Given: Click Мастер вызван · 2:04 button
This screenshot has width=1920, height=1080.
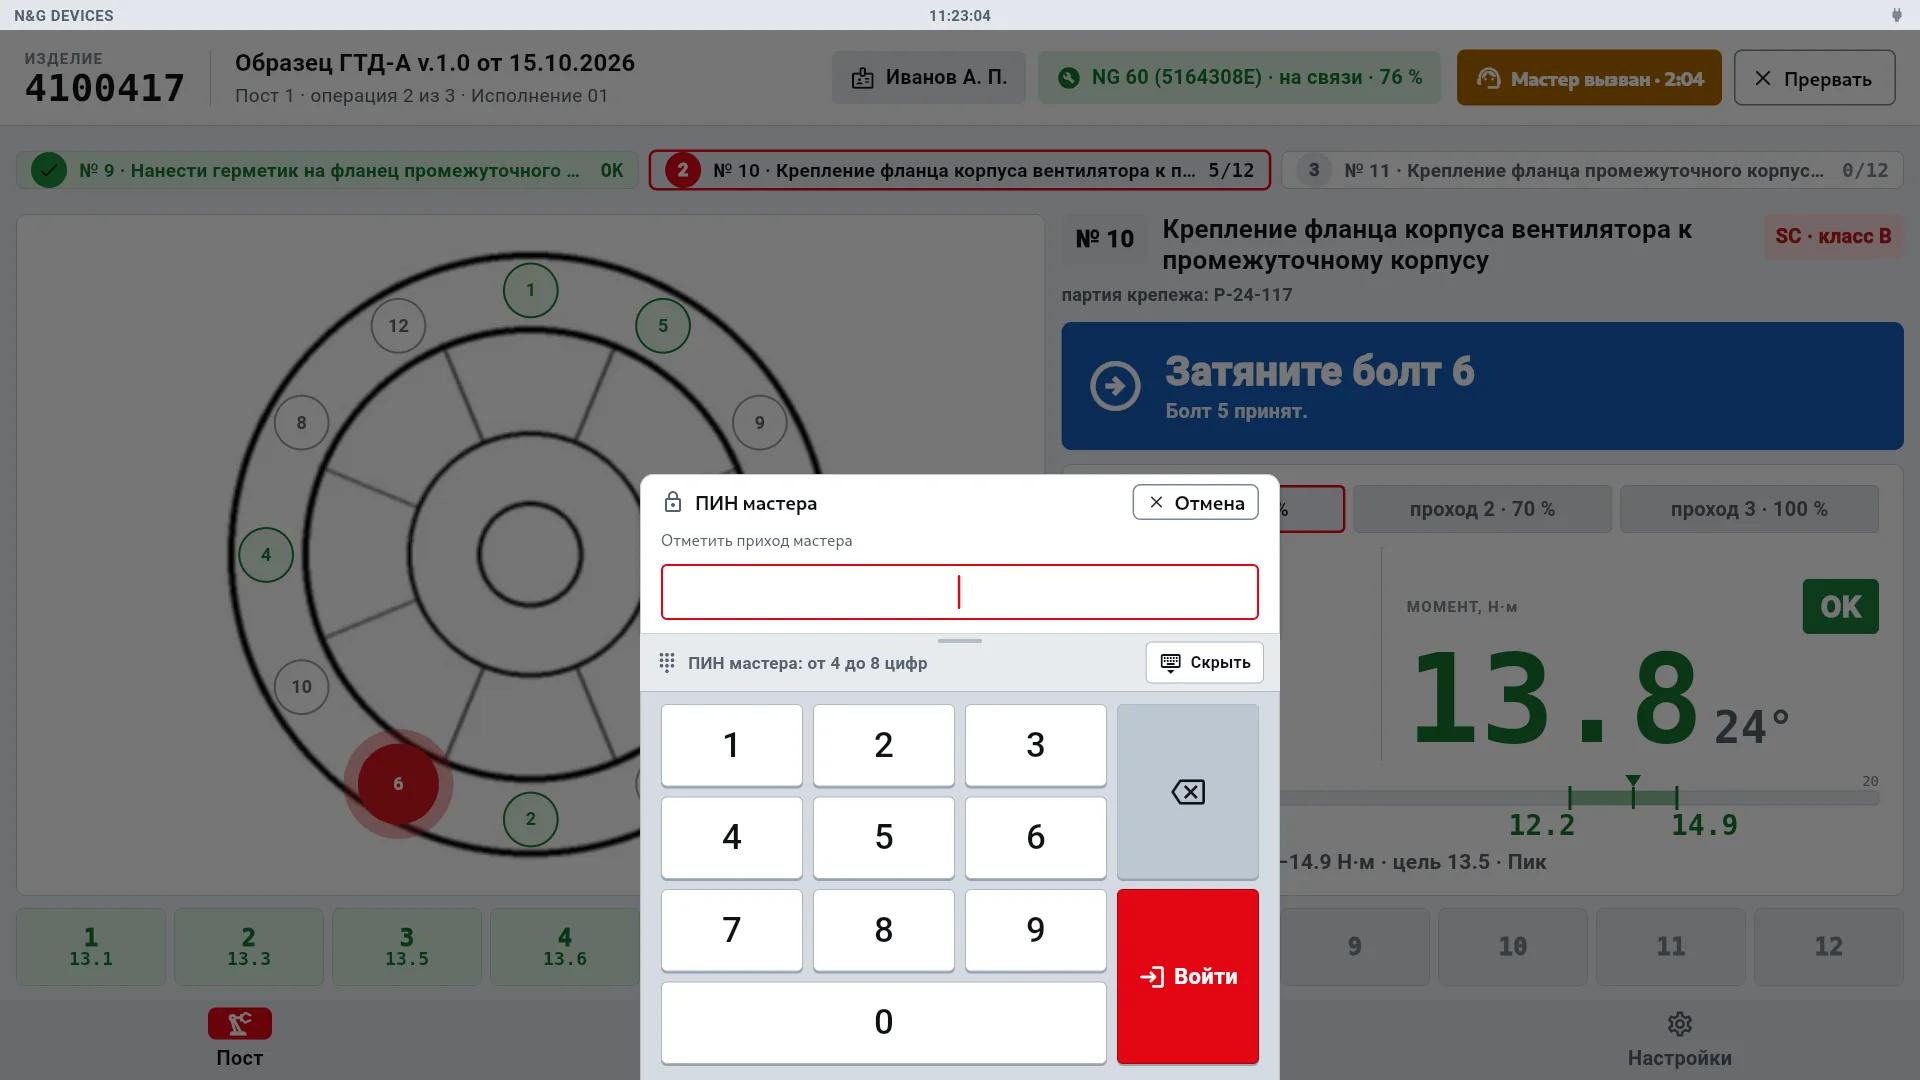Looking at the screenshot, I should click(1589, 78).
